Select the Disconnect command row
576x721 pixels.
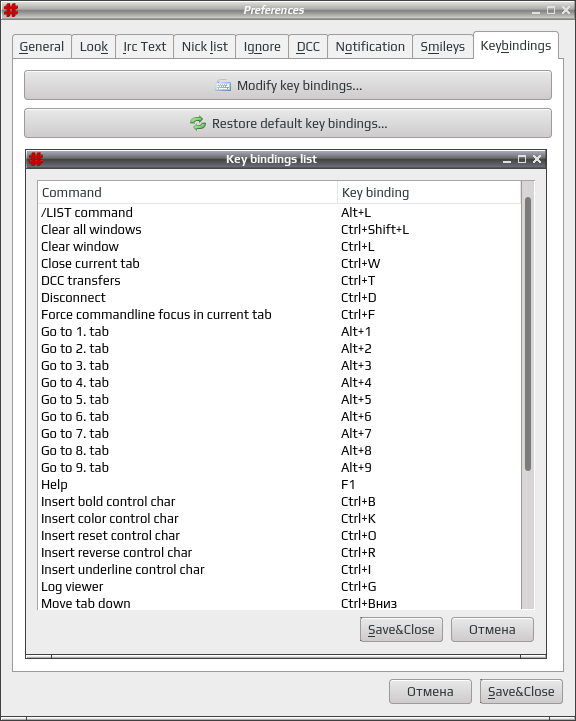point(279,298)
